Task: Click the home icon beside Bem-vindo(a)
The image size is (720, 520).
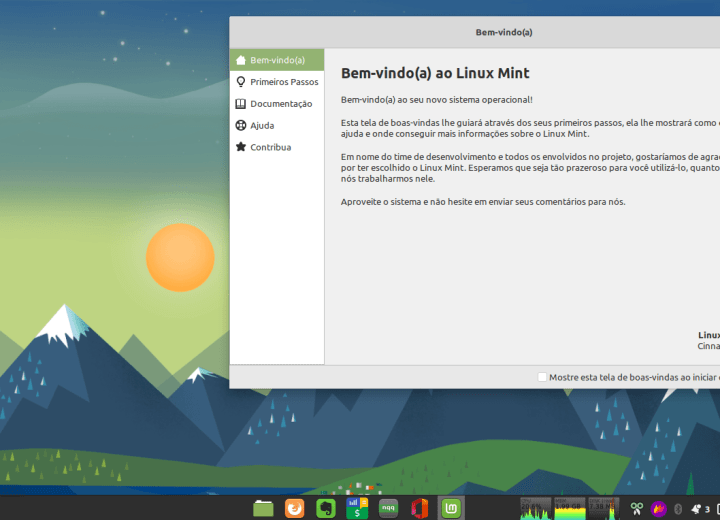Action: point(241,60)
